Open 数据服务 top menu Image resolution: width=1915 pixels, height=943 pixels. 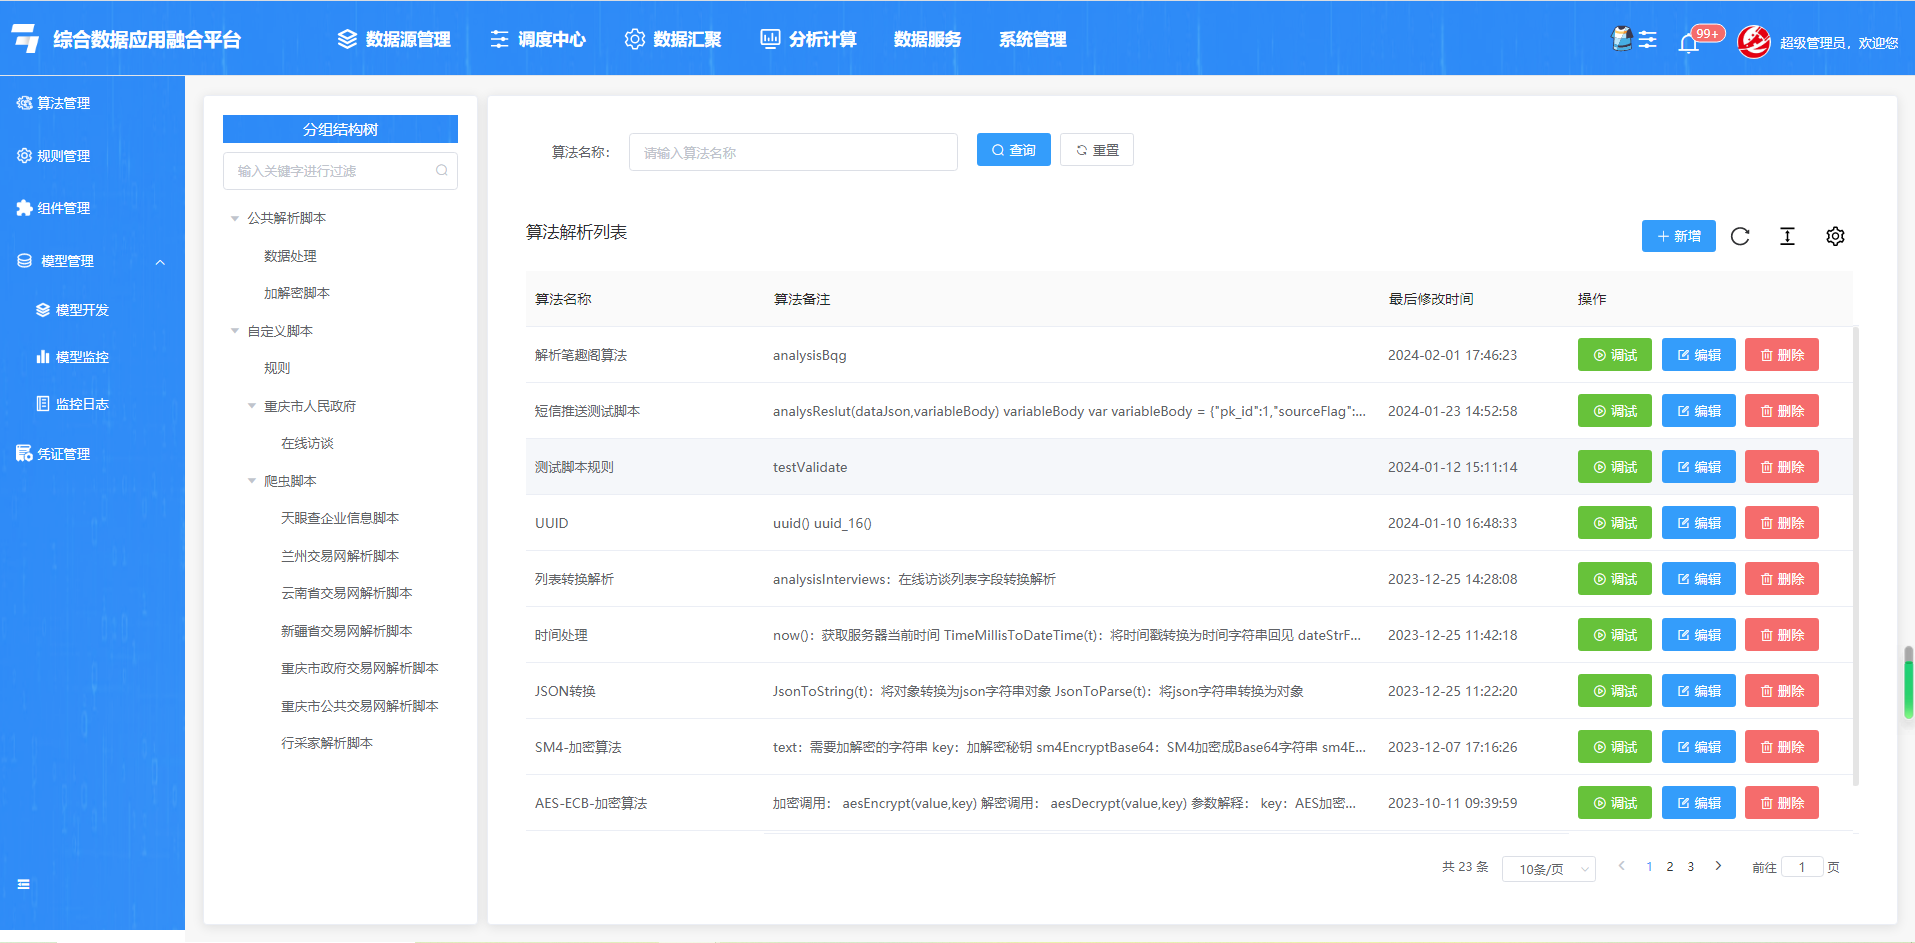927,39
